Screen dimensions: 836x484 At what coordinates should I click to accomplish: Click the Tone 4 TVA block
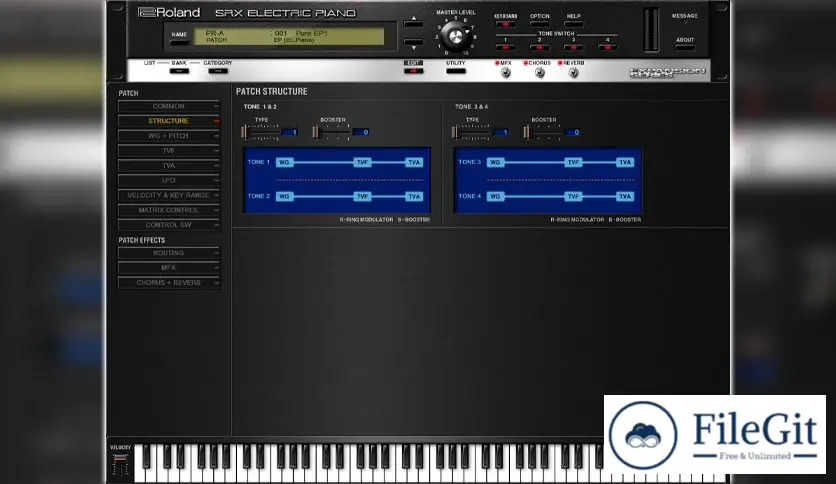(625, 197)
